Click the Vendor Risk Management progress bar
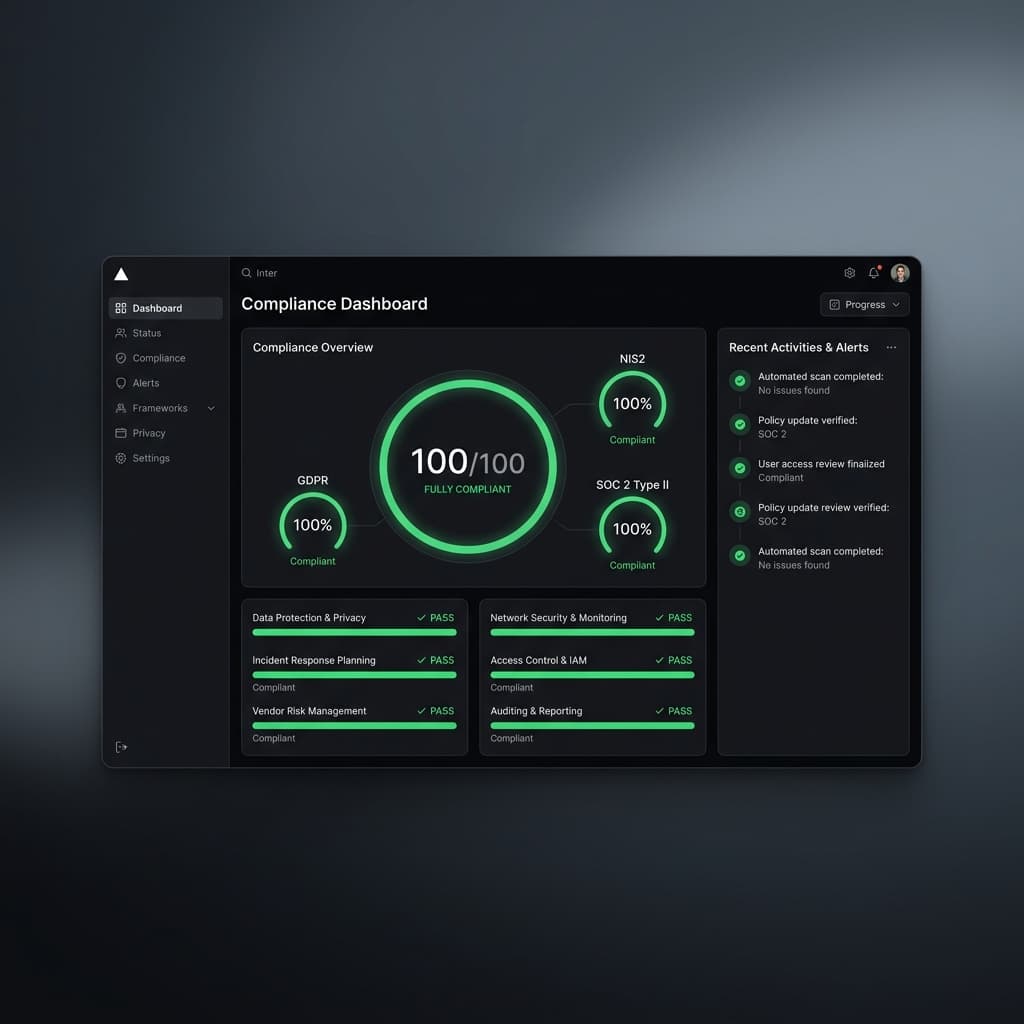 (x=355, y=726)
